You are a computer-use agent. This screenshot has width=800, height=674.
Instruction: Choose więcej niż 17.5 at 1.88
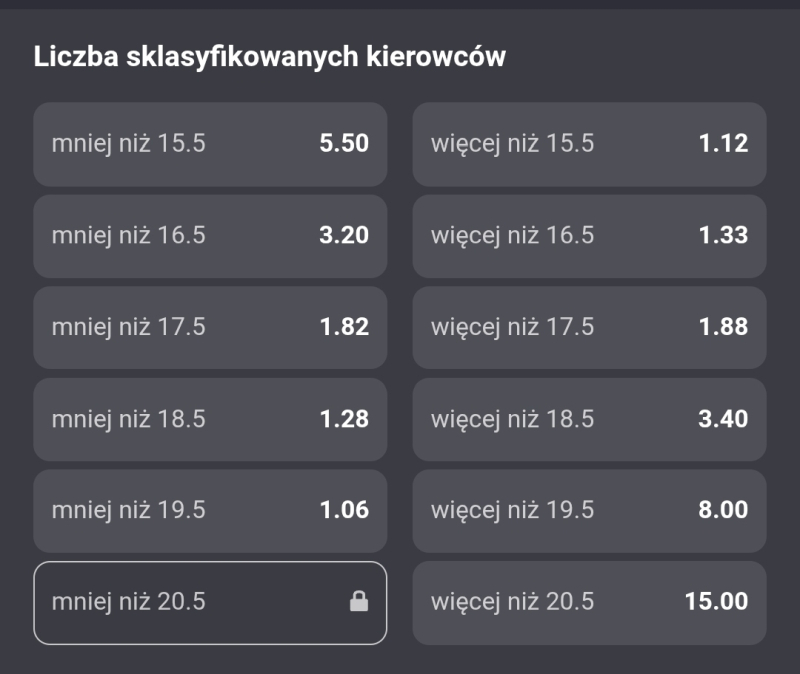(x=589, y=327)
